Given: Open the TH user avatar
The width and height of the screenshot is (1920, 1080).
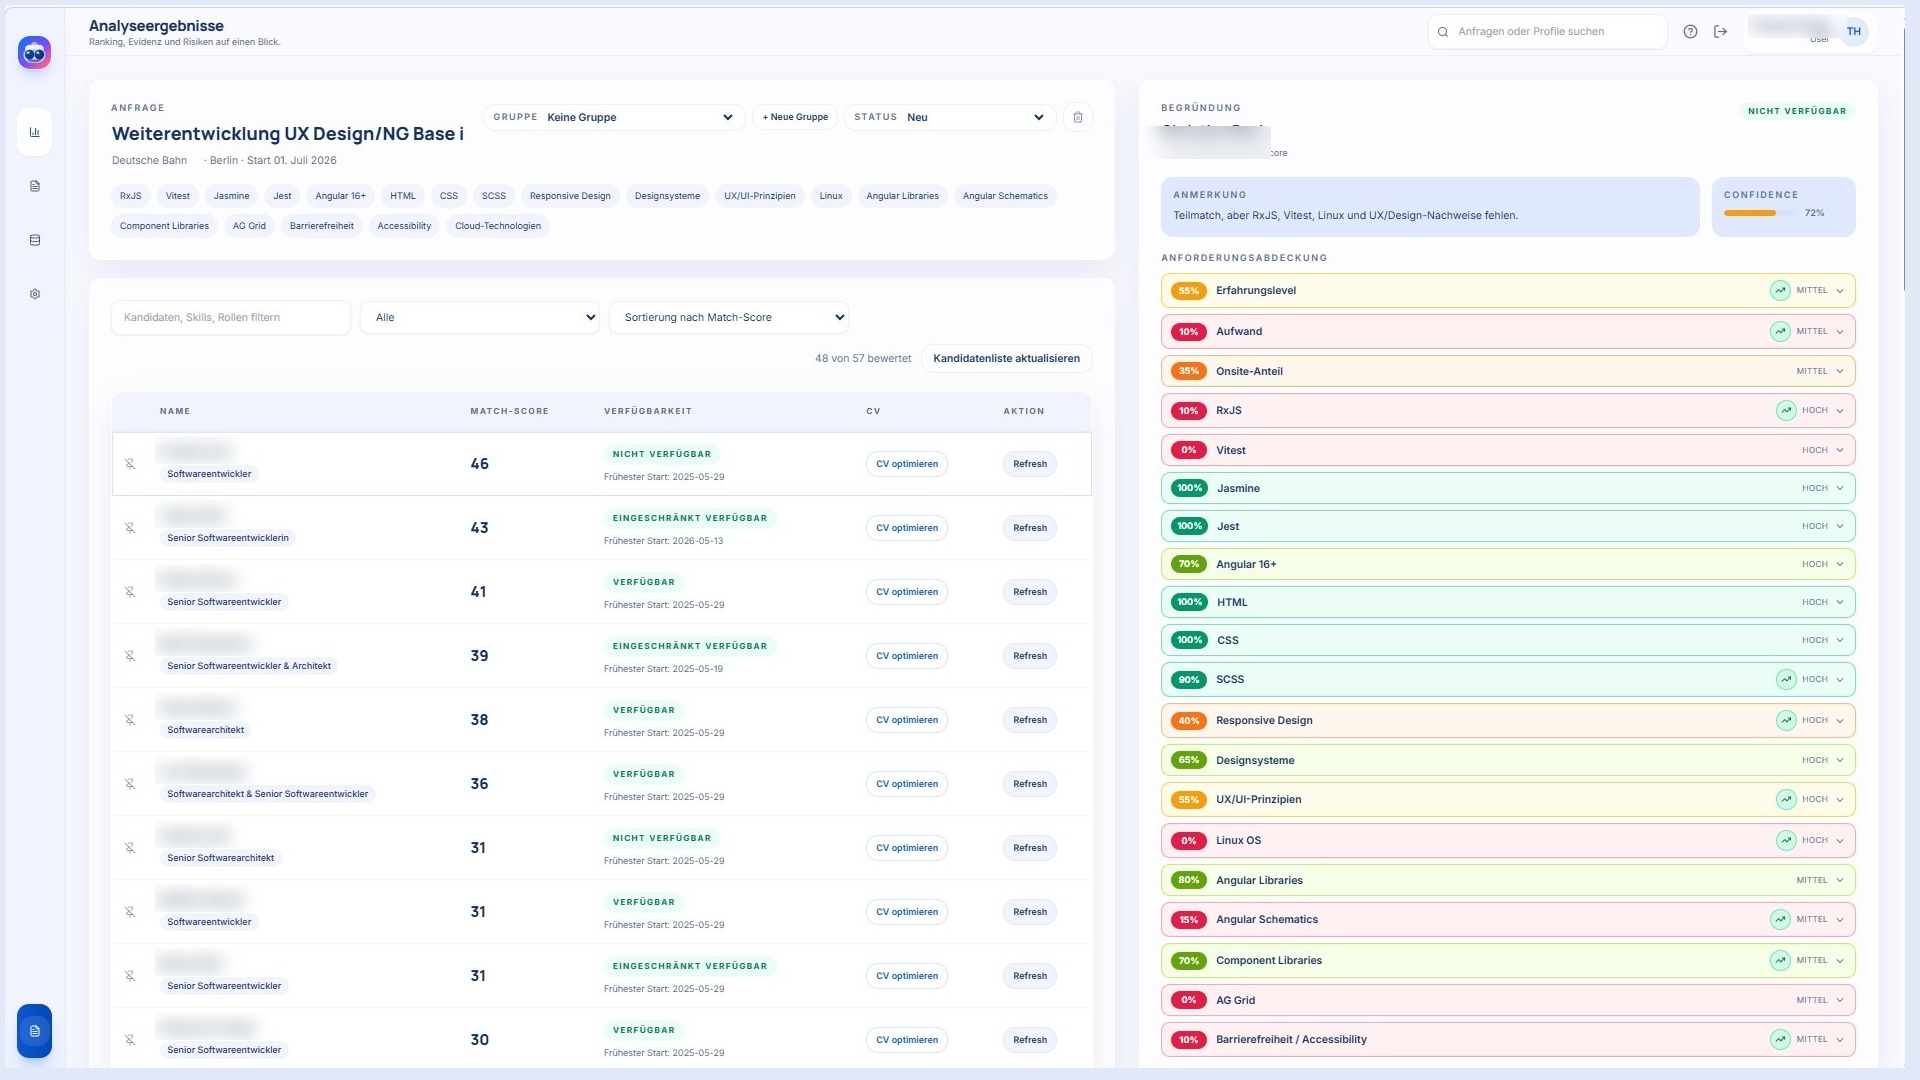Looking at the screenshot, I should [1854, 32].
